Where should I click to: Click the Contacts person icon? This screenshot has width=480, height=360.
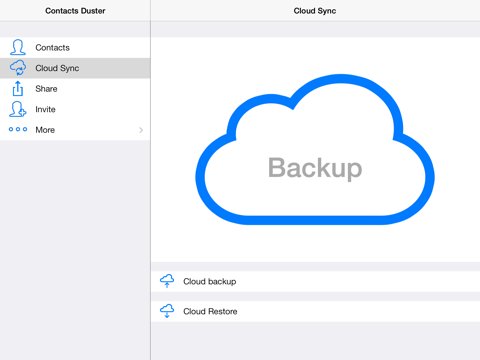(18, 47)
